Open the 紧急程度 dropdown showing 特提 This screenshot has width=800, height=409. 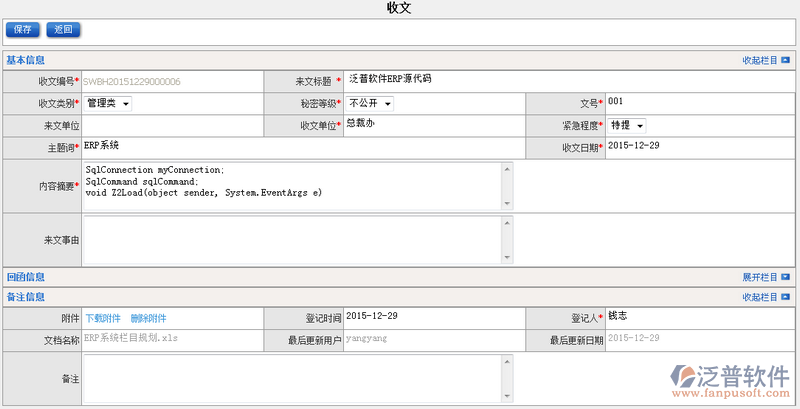(627, 125)
